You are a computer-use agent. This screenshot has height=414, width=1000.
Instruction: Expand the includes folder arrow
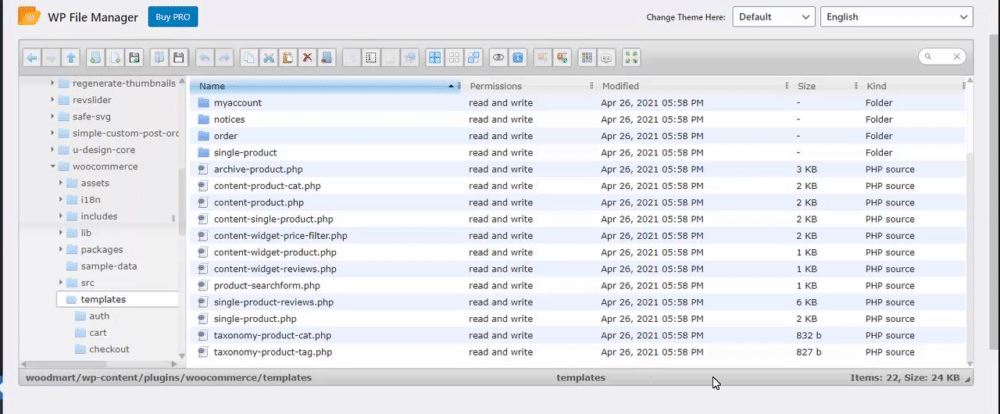[x=61, y=216]
